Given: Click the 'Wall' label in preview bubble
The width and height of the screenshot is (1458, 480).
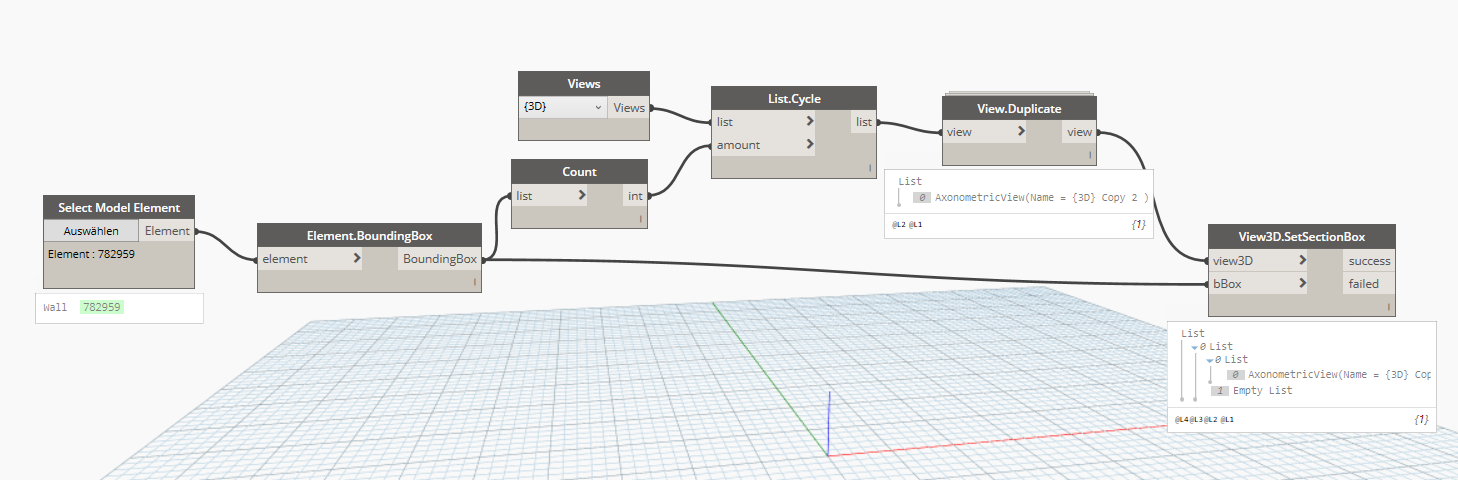Looking at the screenshot, I should click(55, 308).
